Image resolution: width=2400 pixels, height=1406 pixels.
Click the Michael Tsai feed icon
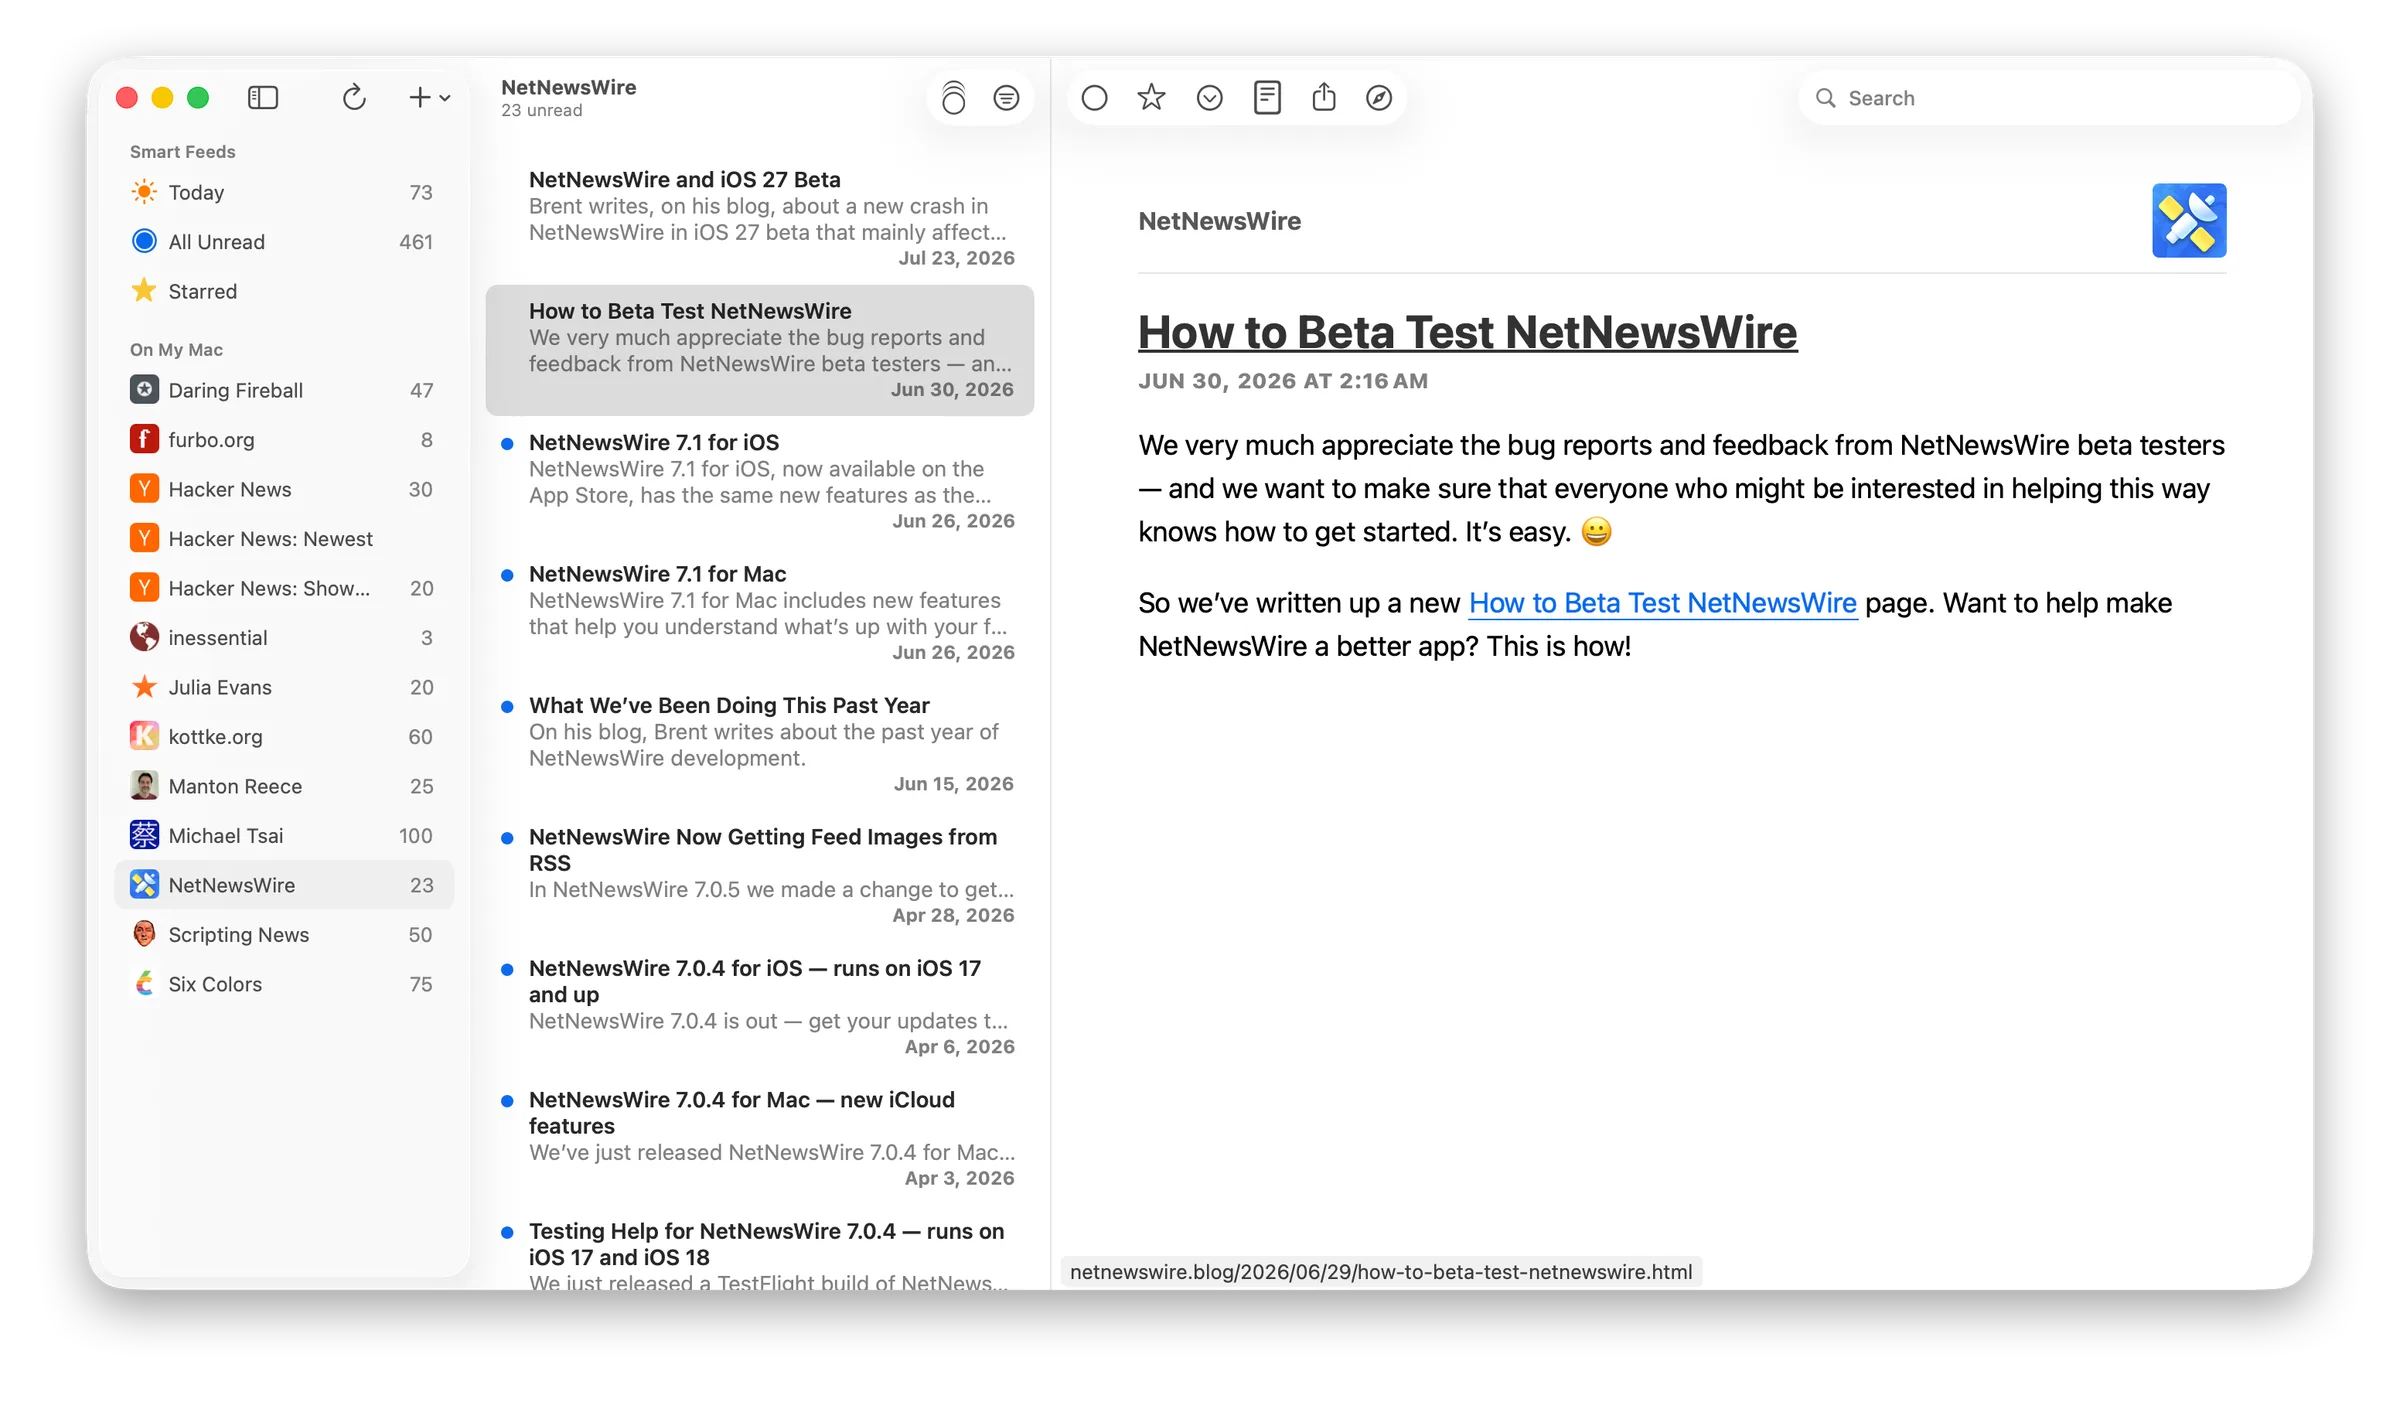pos(144,835)
